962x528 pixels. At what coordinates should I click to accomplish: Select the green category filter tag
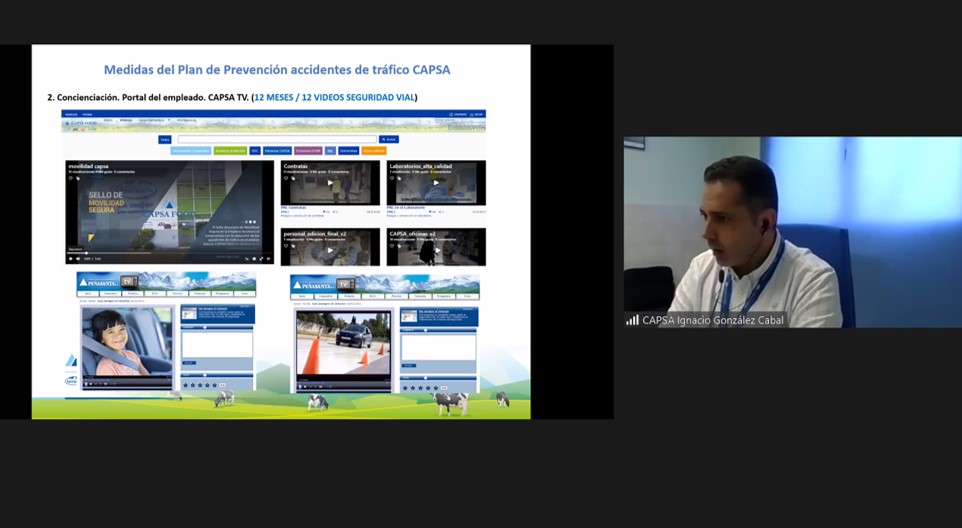click(x=230, y=151)
